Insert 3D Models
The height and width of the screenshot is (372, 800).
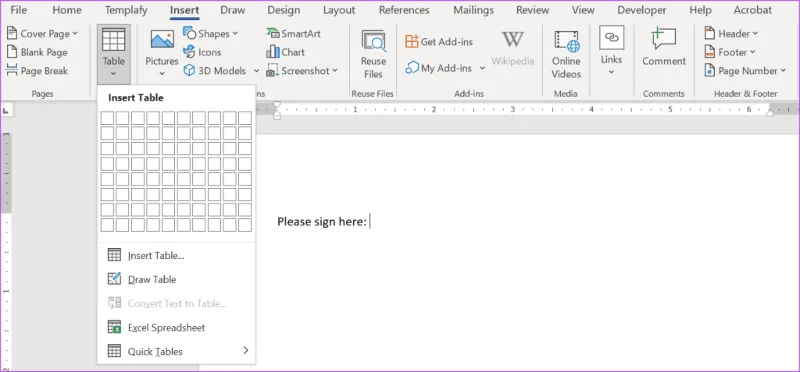[215, 71]
